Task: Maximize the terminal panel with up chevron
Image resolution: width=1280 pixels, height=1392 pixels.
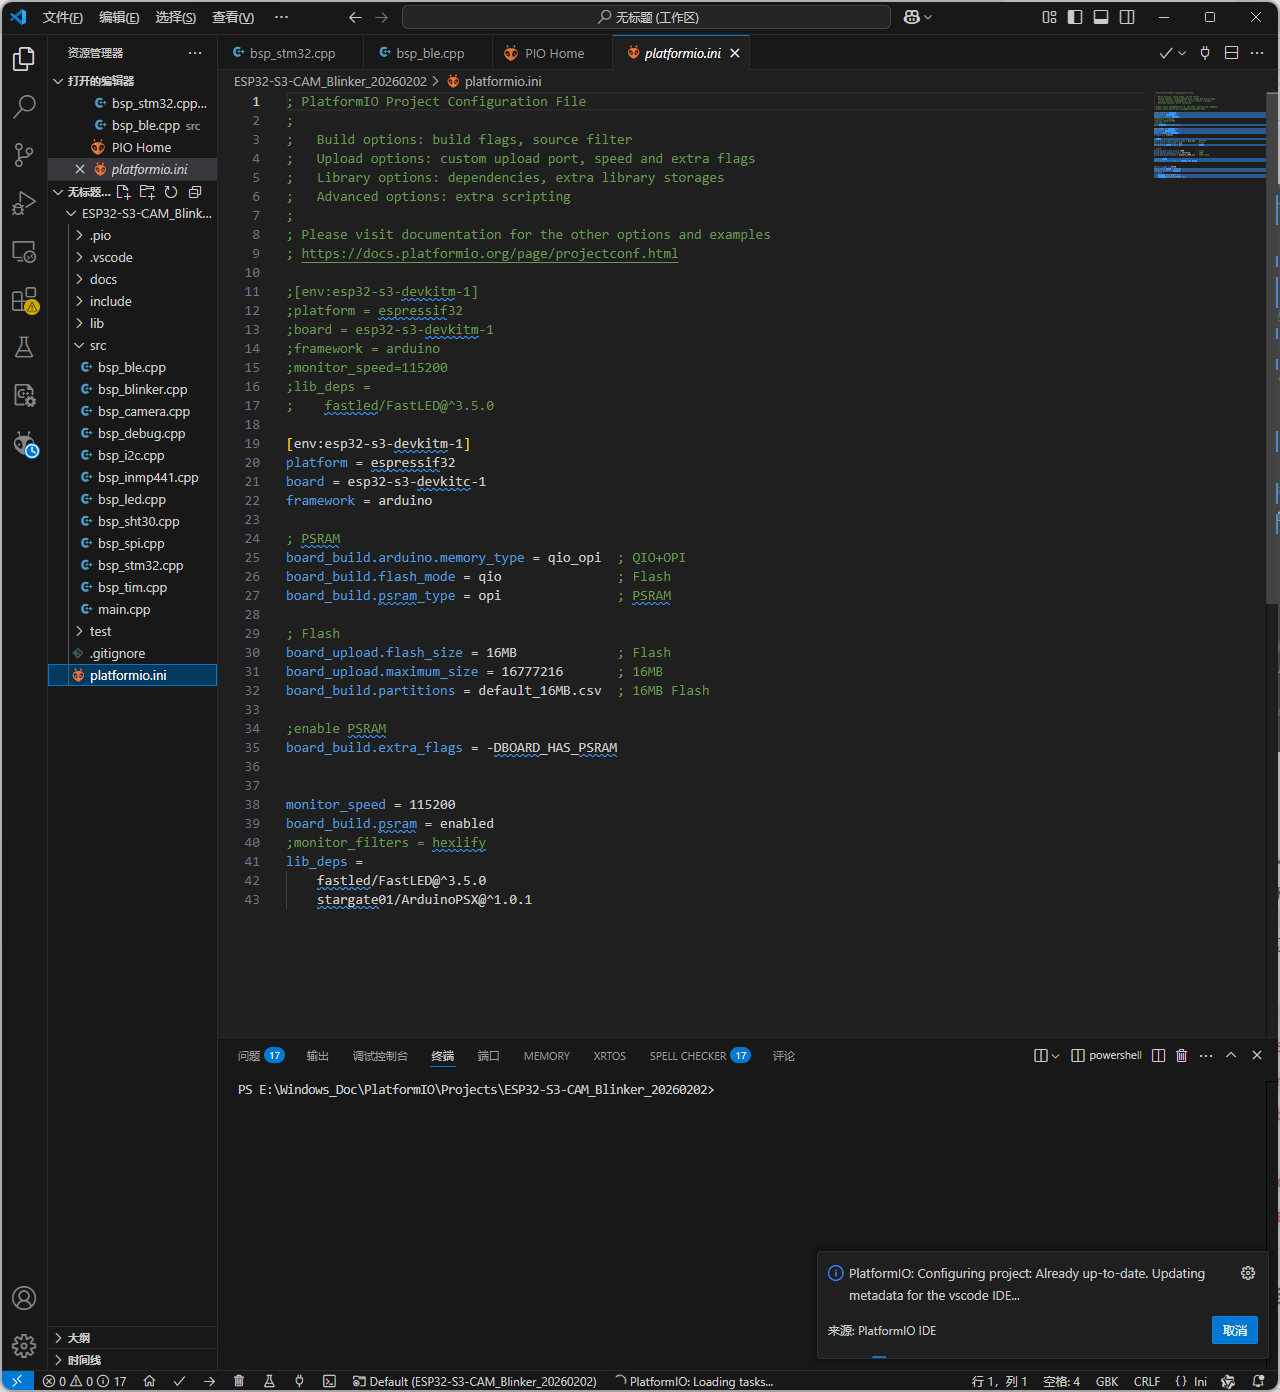Action: coord(1231,1055)
